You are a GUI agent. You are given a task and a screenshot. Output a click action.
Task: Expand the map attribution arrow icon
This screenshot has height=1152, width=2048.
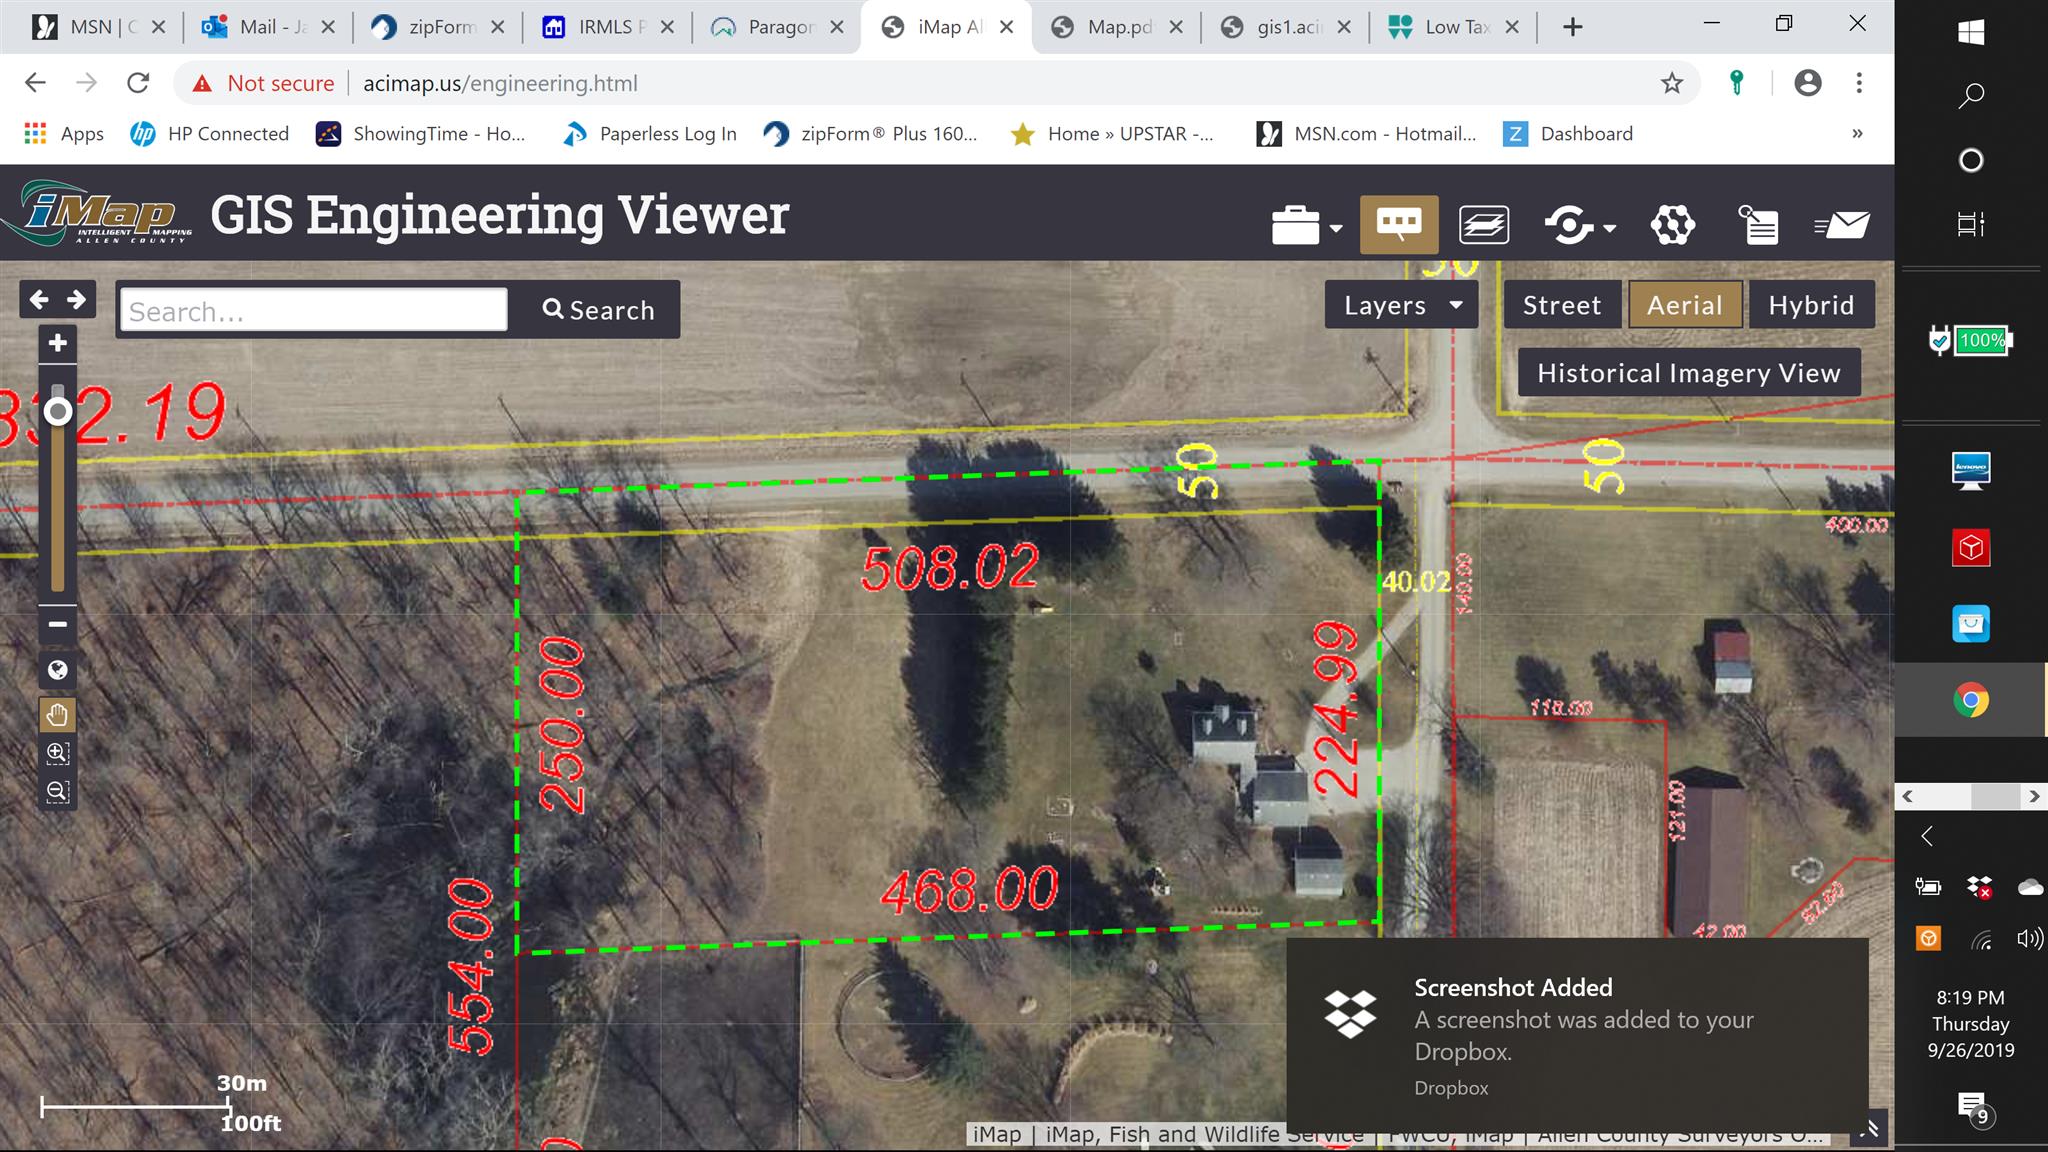(1871, 1130)
